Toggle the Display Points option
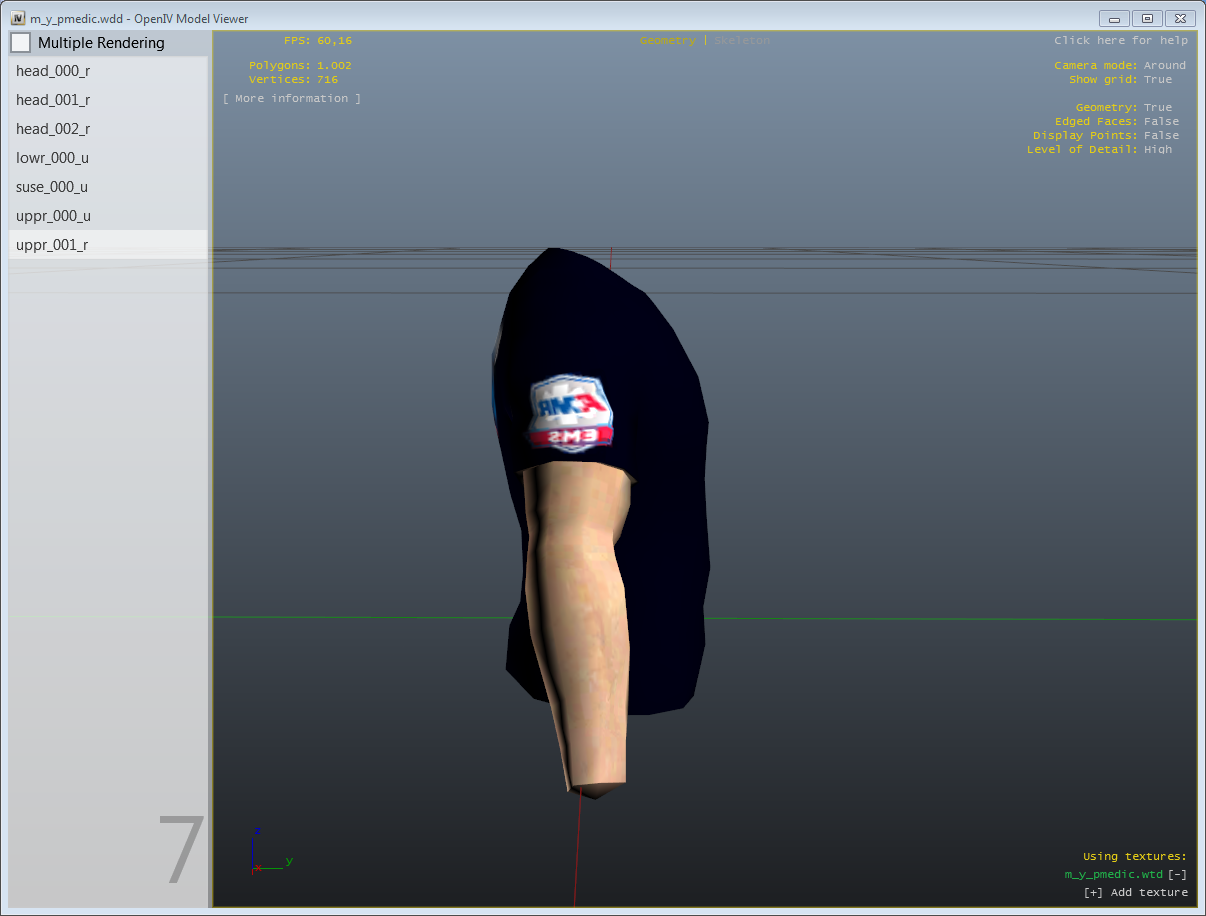This screenshot has width=1206, height=916. [1161, 136]
